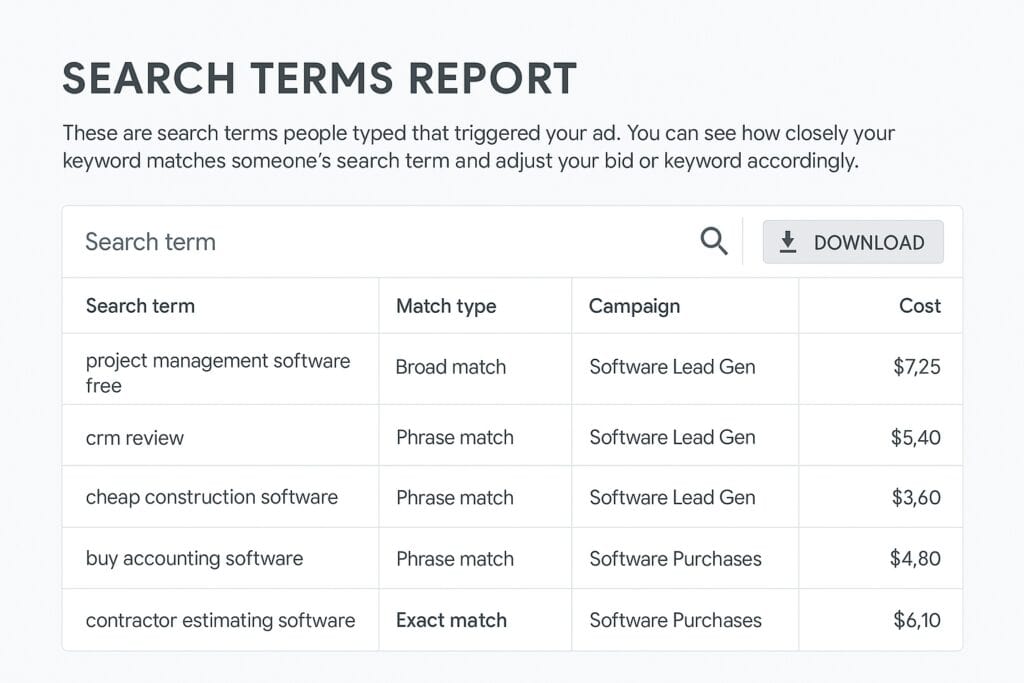1024x683 pixels.
Task: Click the Campaign column header
Action: [x=634, y=306]
